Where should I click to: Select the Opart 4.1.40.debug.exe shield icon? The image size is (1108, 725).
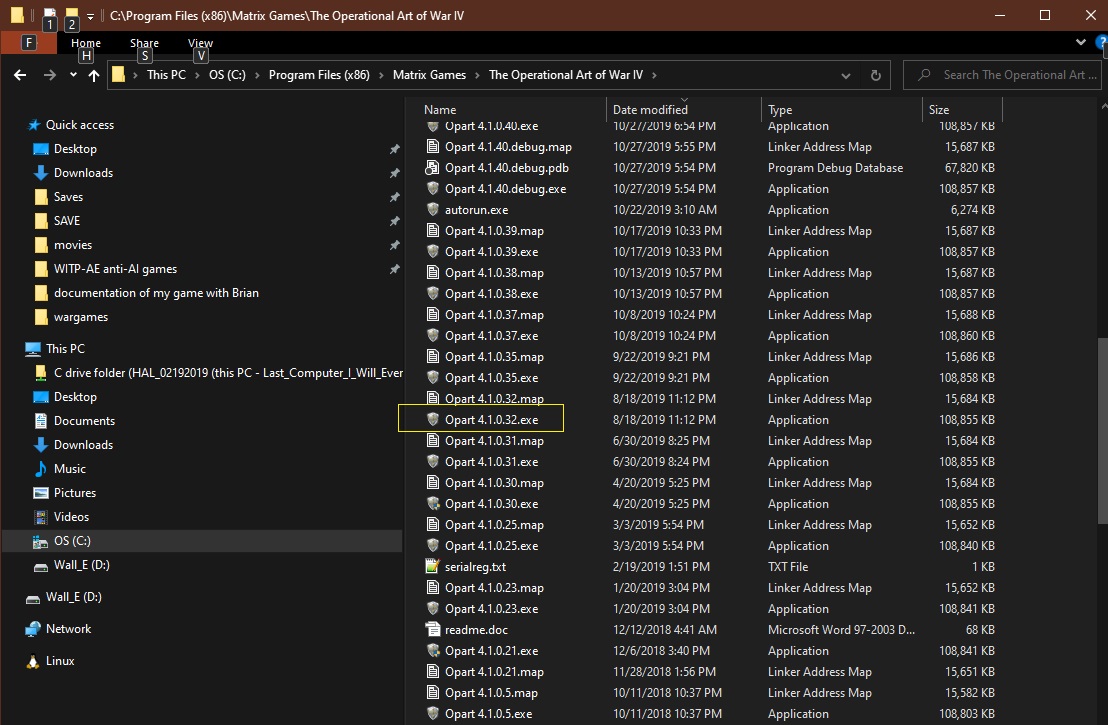[x=433, y=188]
